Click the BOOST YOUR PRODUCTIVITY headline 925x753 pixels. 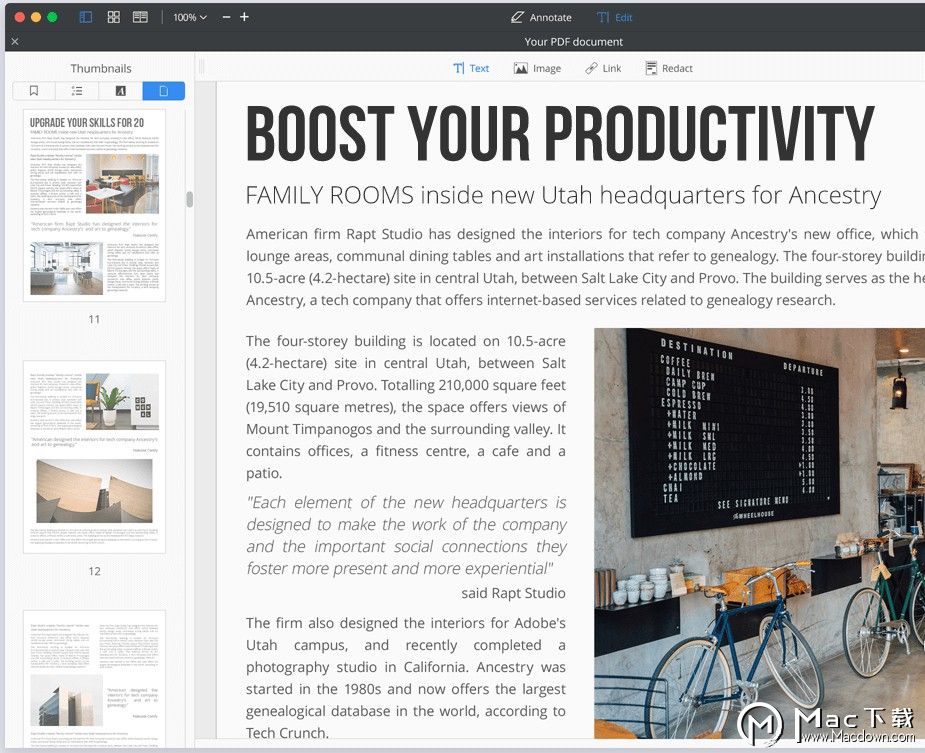(x=560, y=133)
